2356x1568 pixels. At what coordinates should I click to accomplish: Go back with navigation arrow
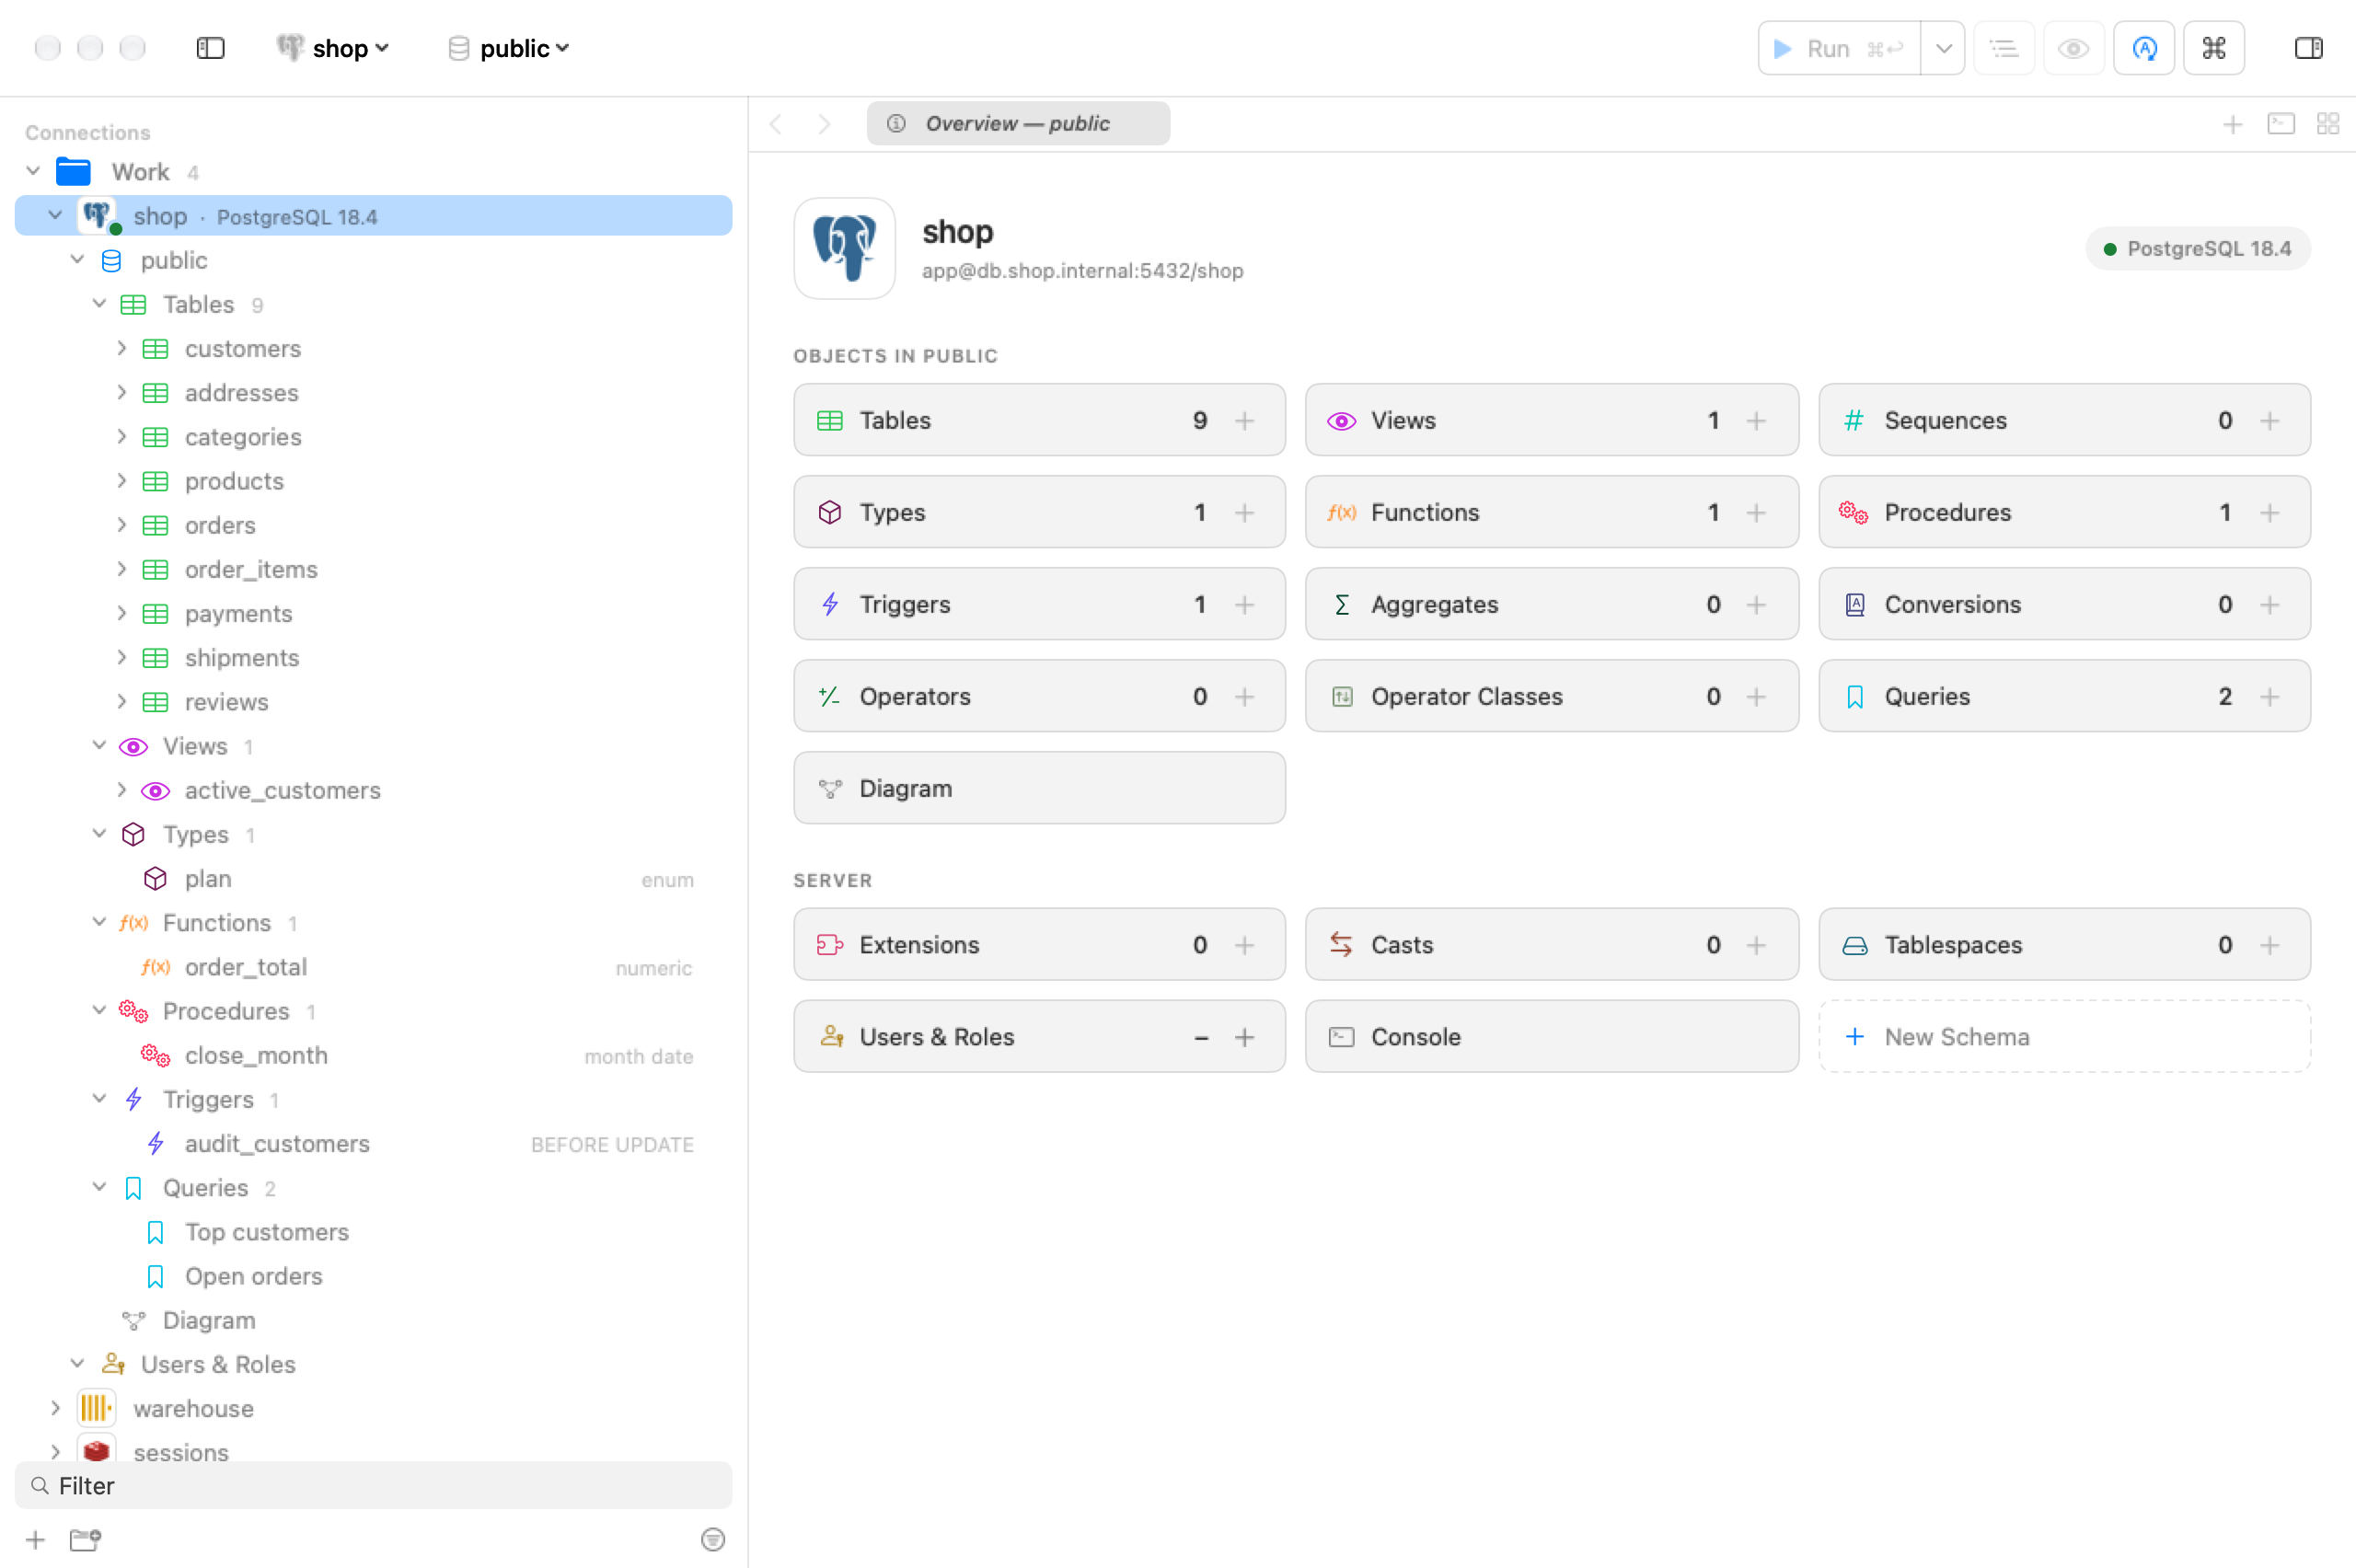coord(776,124)
